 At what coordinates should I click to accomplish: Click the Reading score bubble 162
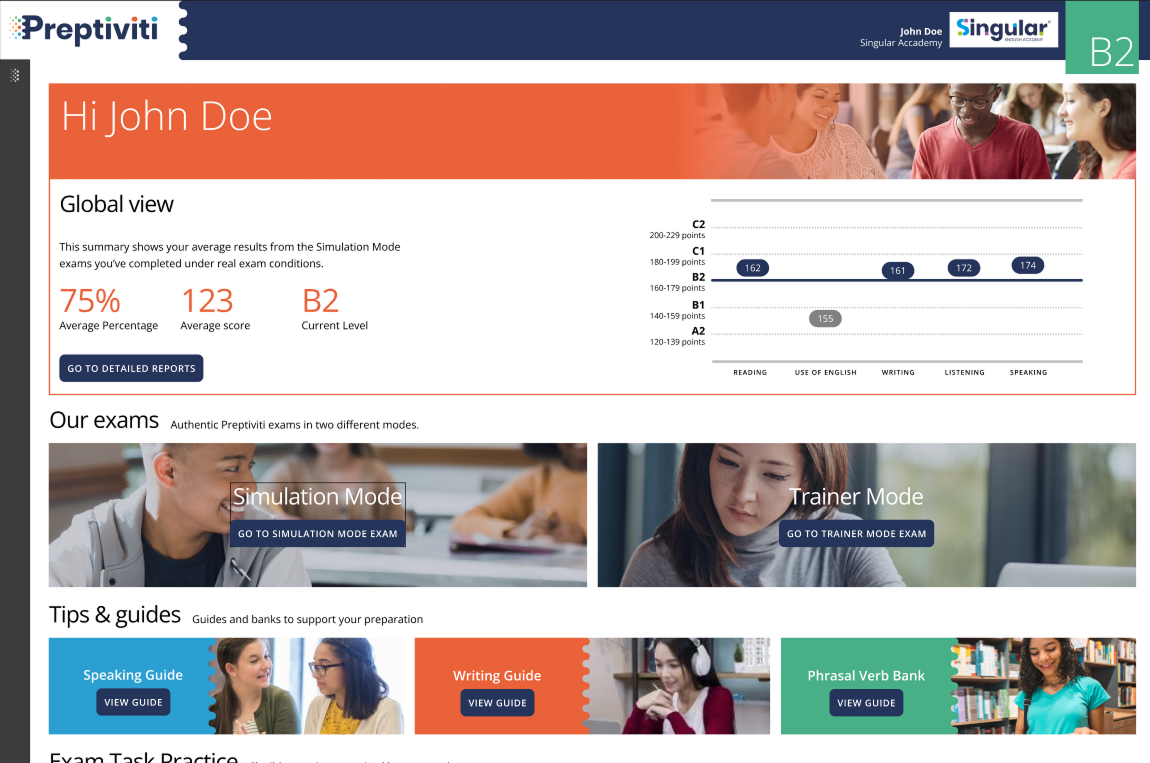pyautogui.click(x=752, y=268)
